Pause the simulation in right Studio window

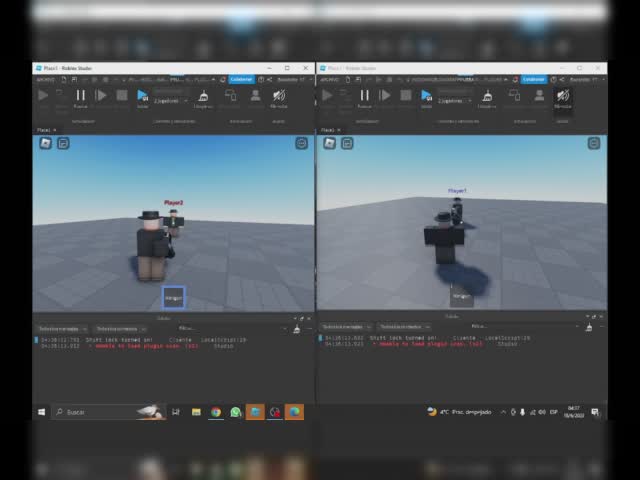pyautogui.click(x=364, y=98)
